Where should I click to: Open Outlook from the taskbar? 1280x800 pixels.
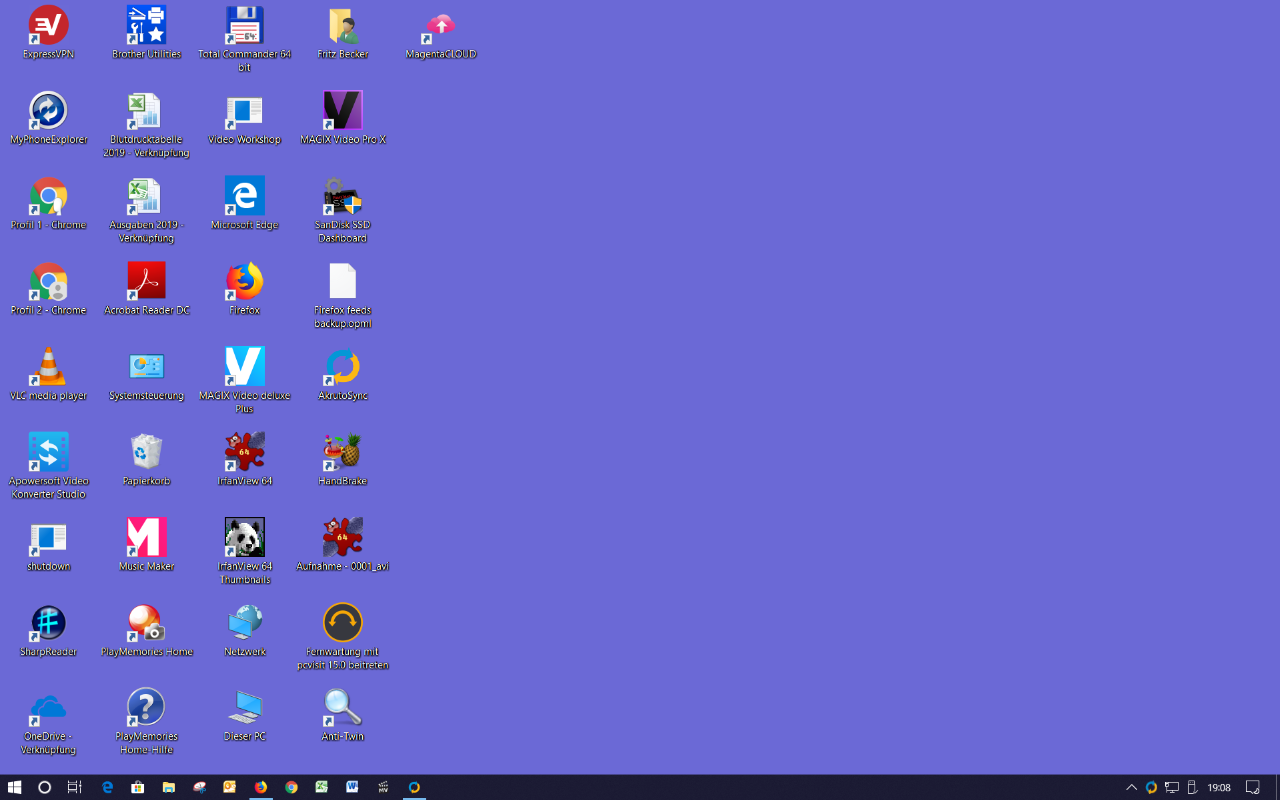click(x=230, y=787)
